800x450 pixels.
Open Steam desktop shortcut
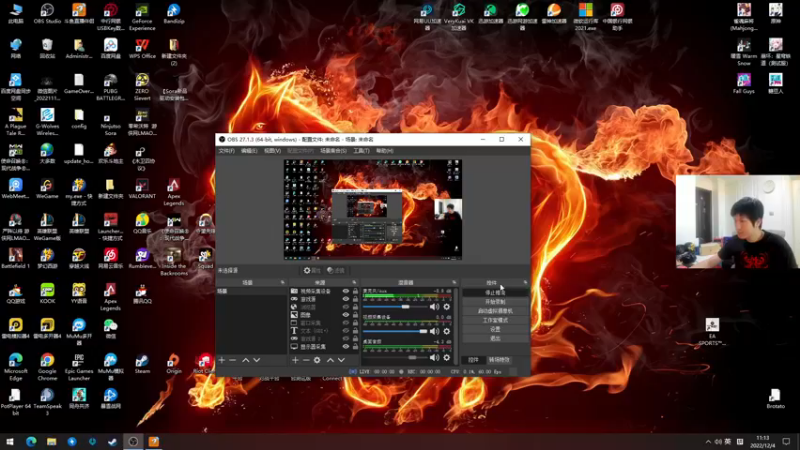pyautogui.click(x=142, y=360)
